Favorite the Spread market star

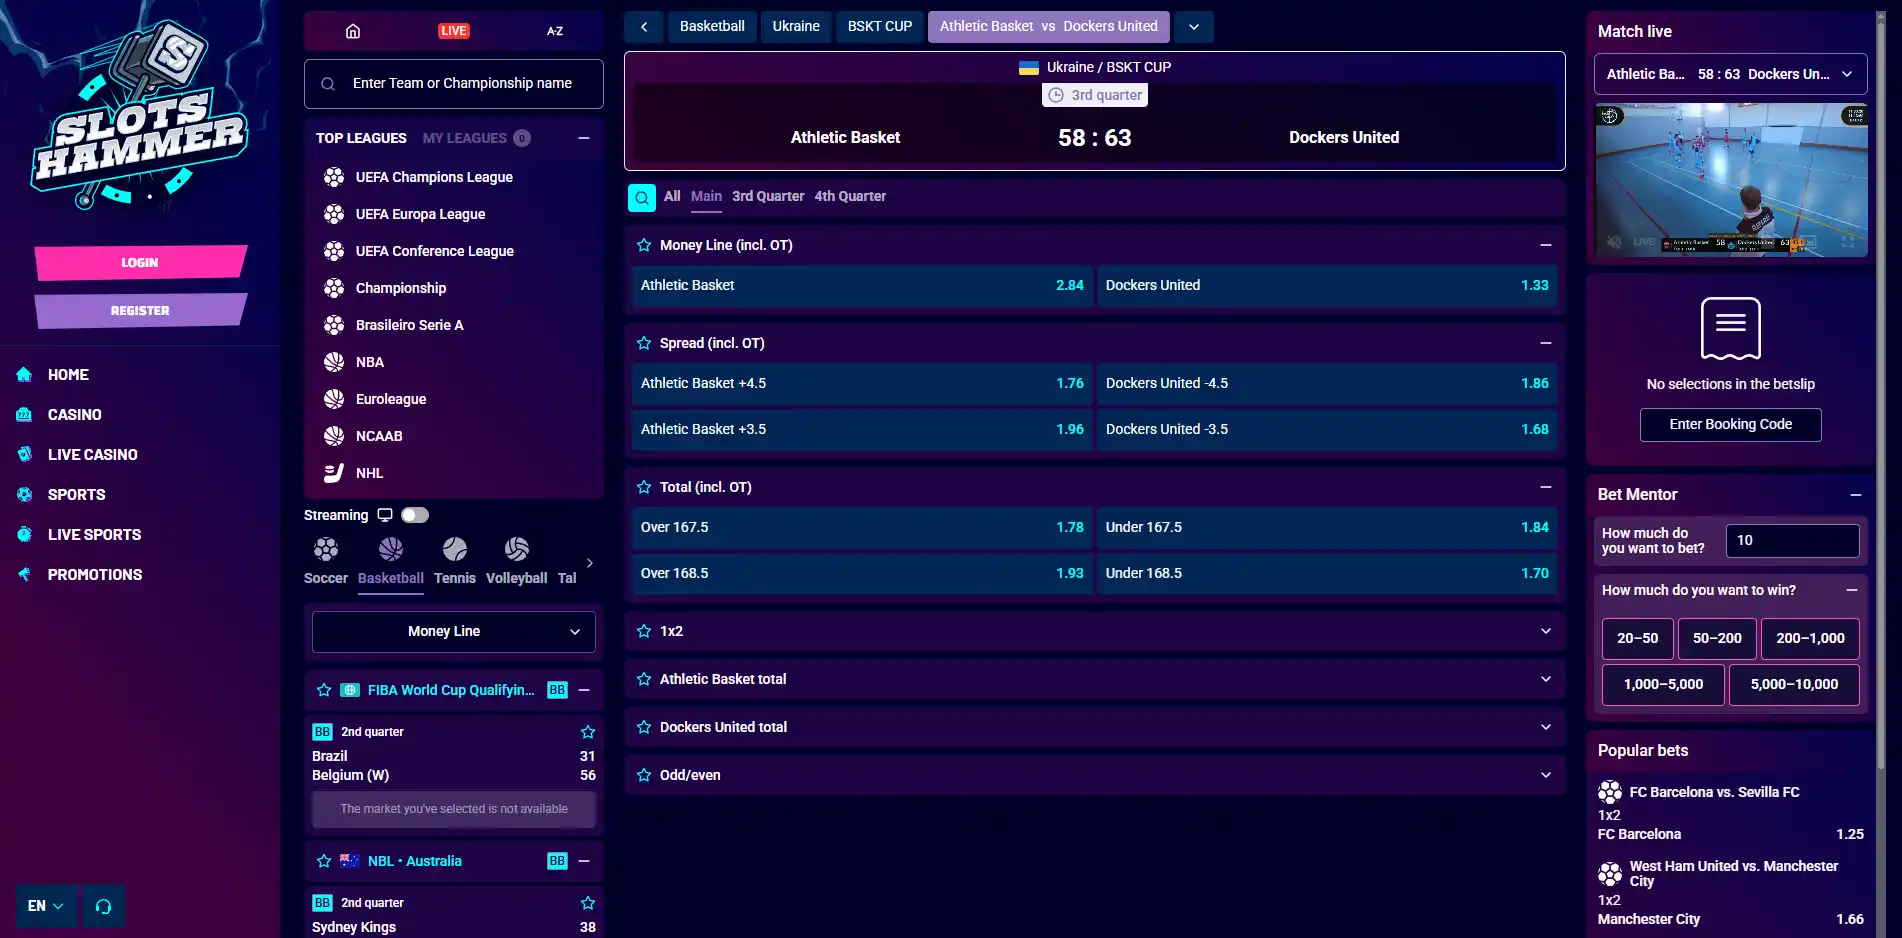[x=644, y=343]
